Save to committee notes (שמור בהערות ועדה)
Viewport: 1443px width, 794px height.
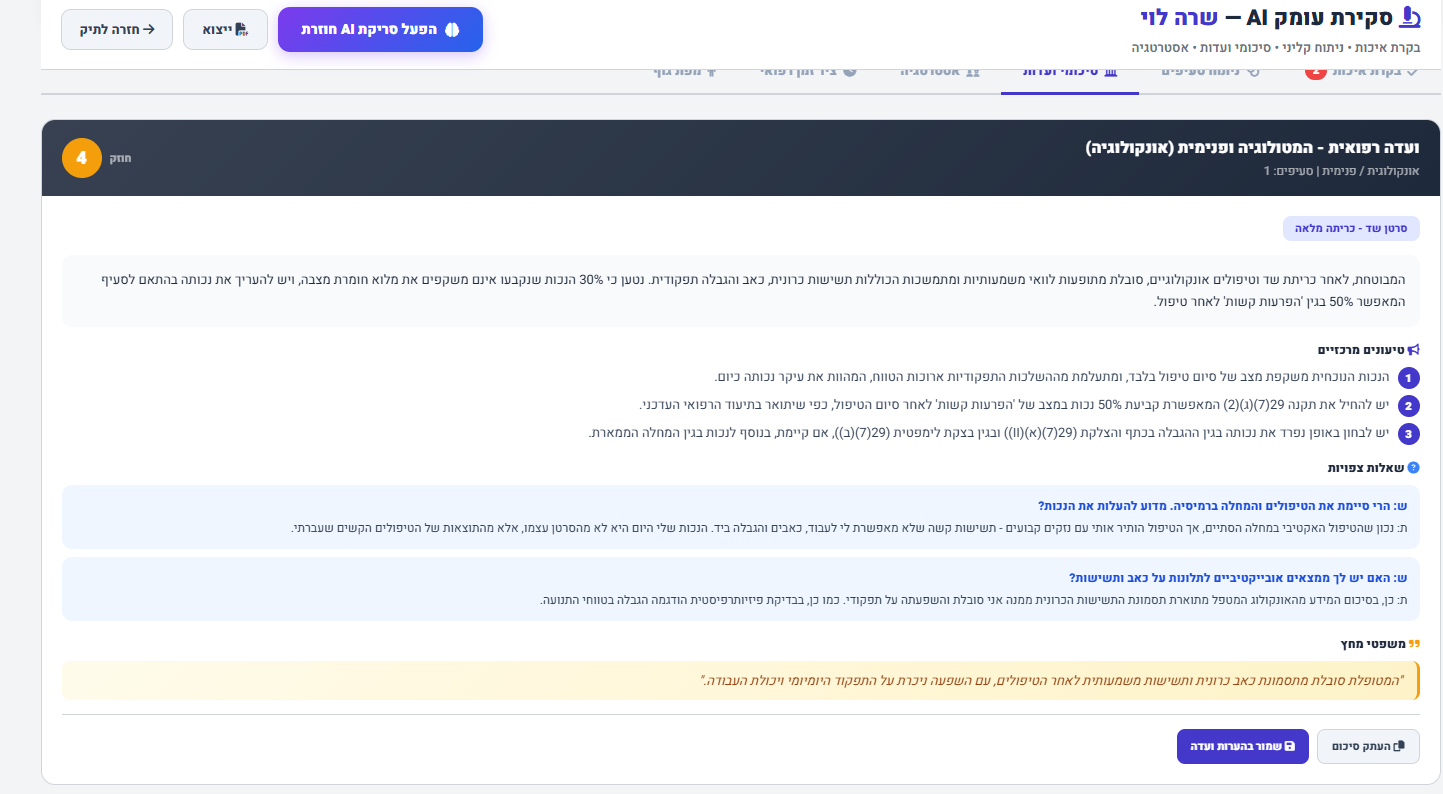click(x=1242, y=746)
